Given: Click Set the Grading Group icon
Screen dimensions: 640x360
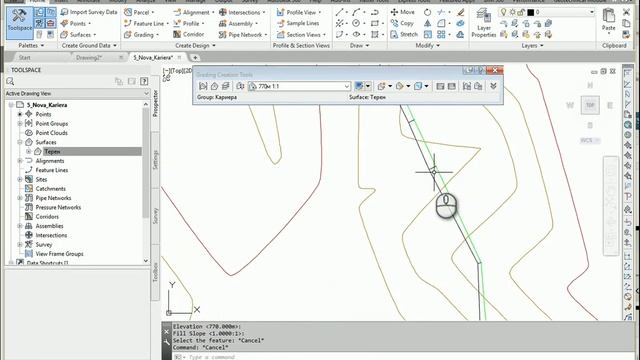Looking at the screenshot, I should click(x=203, y=86).
